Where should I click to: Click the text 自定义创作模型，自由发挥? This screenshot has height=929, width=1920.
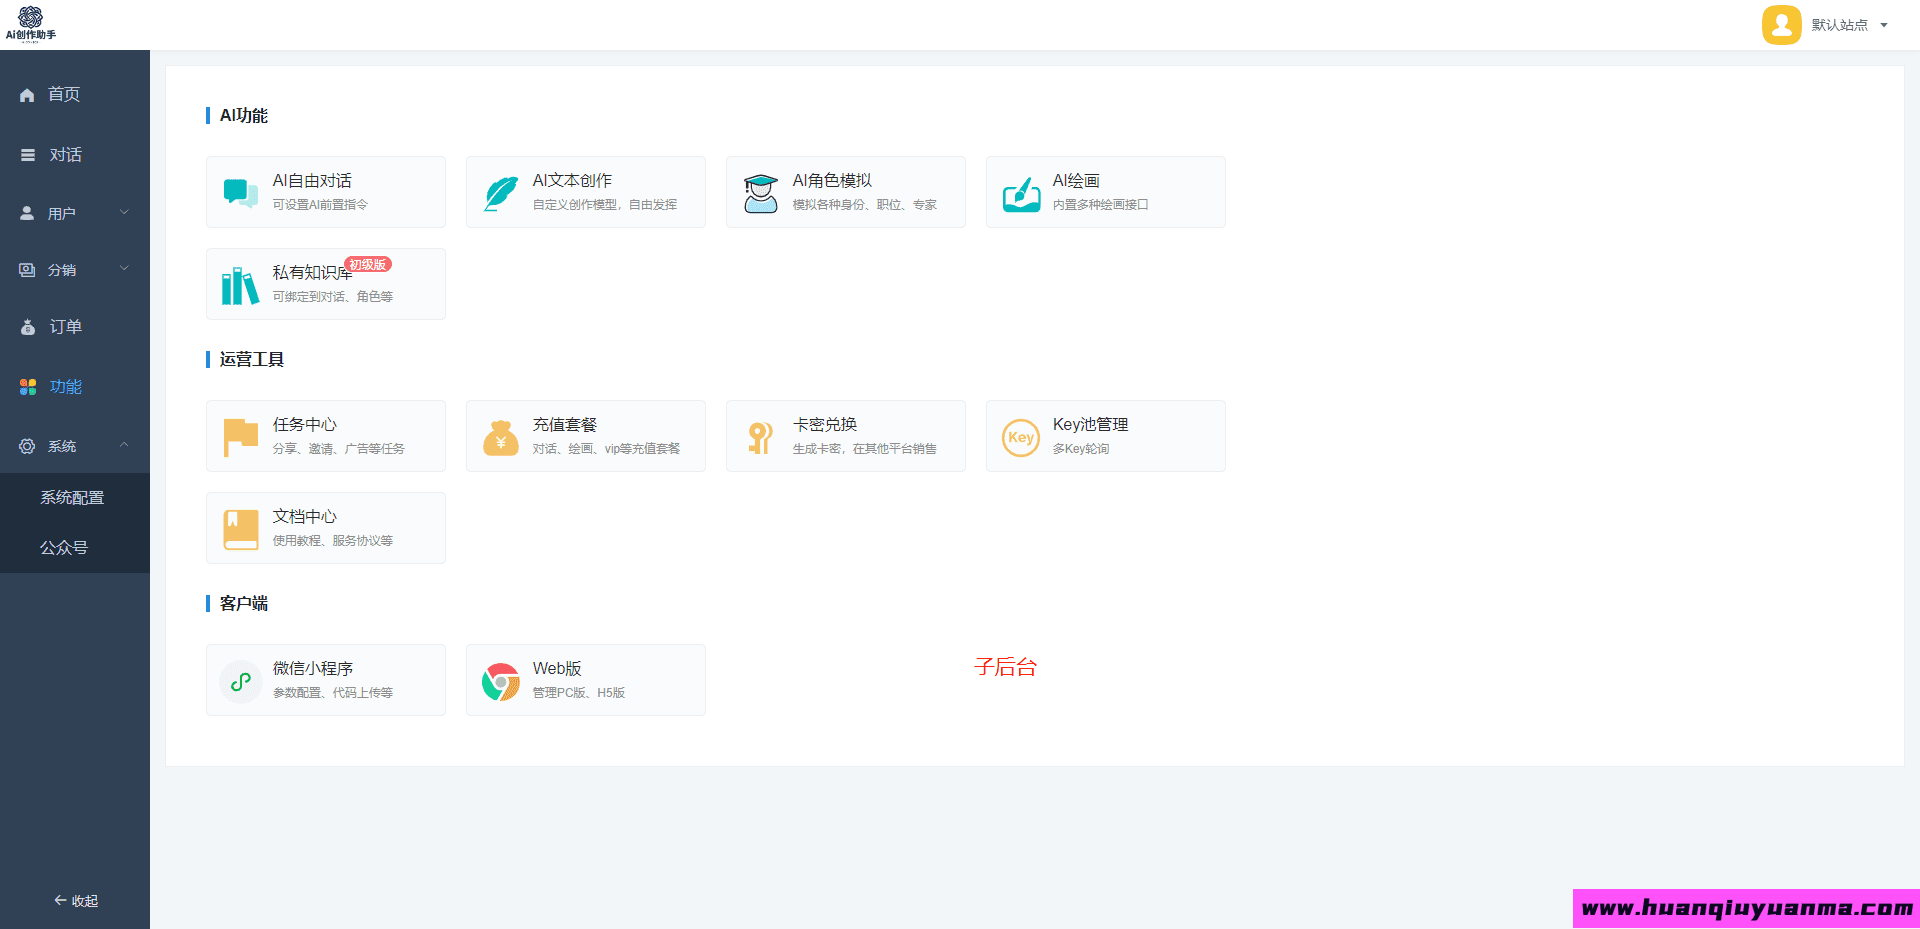[x=605, y=205]
